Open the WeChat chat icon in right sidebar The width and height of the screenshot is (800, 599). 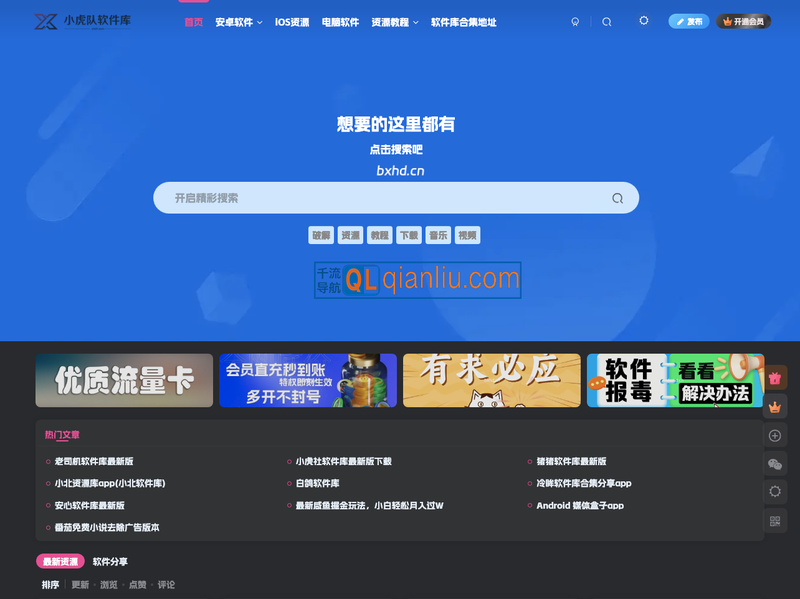point(774,463)
